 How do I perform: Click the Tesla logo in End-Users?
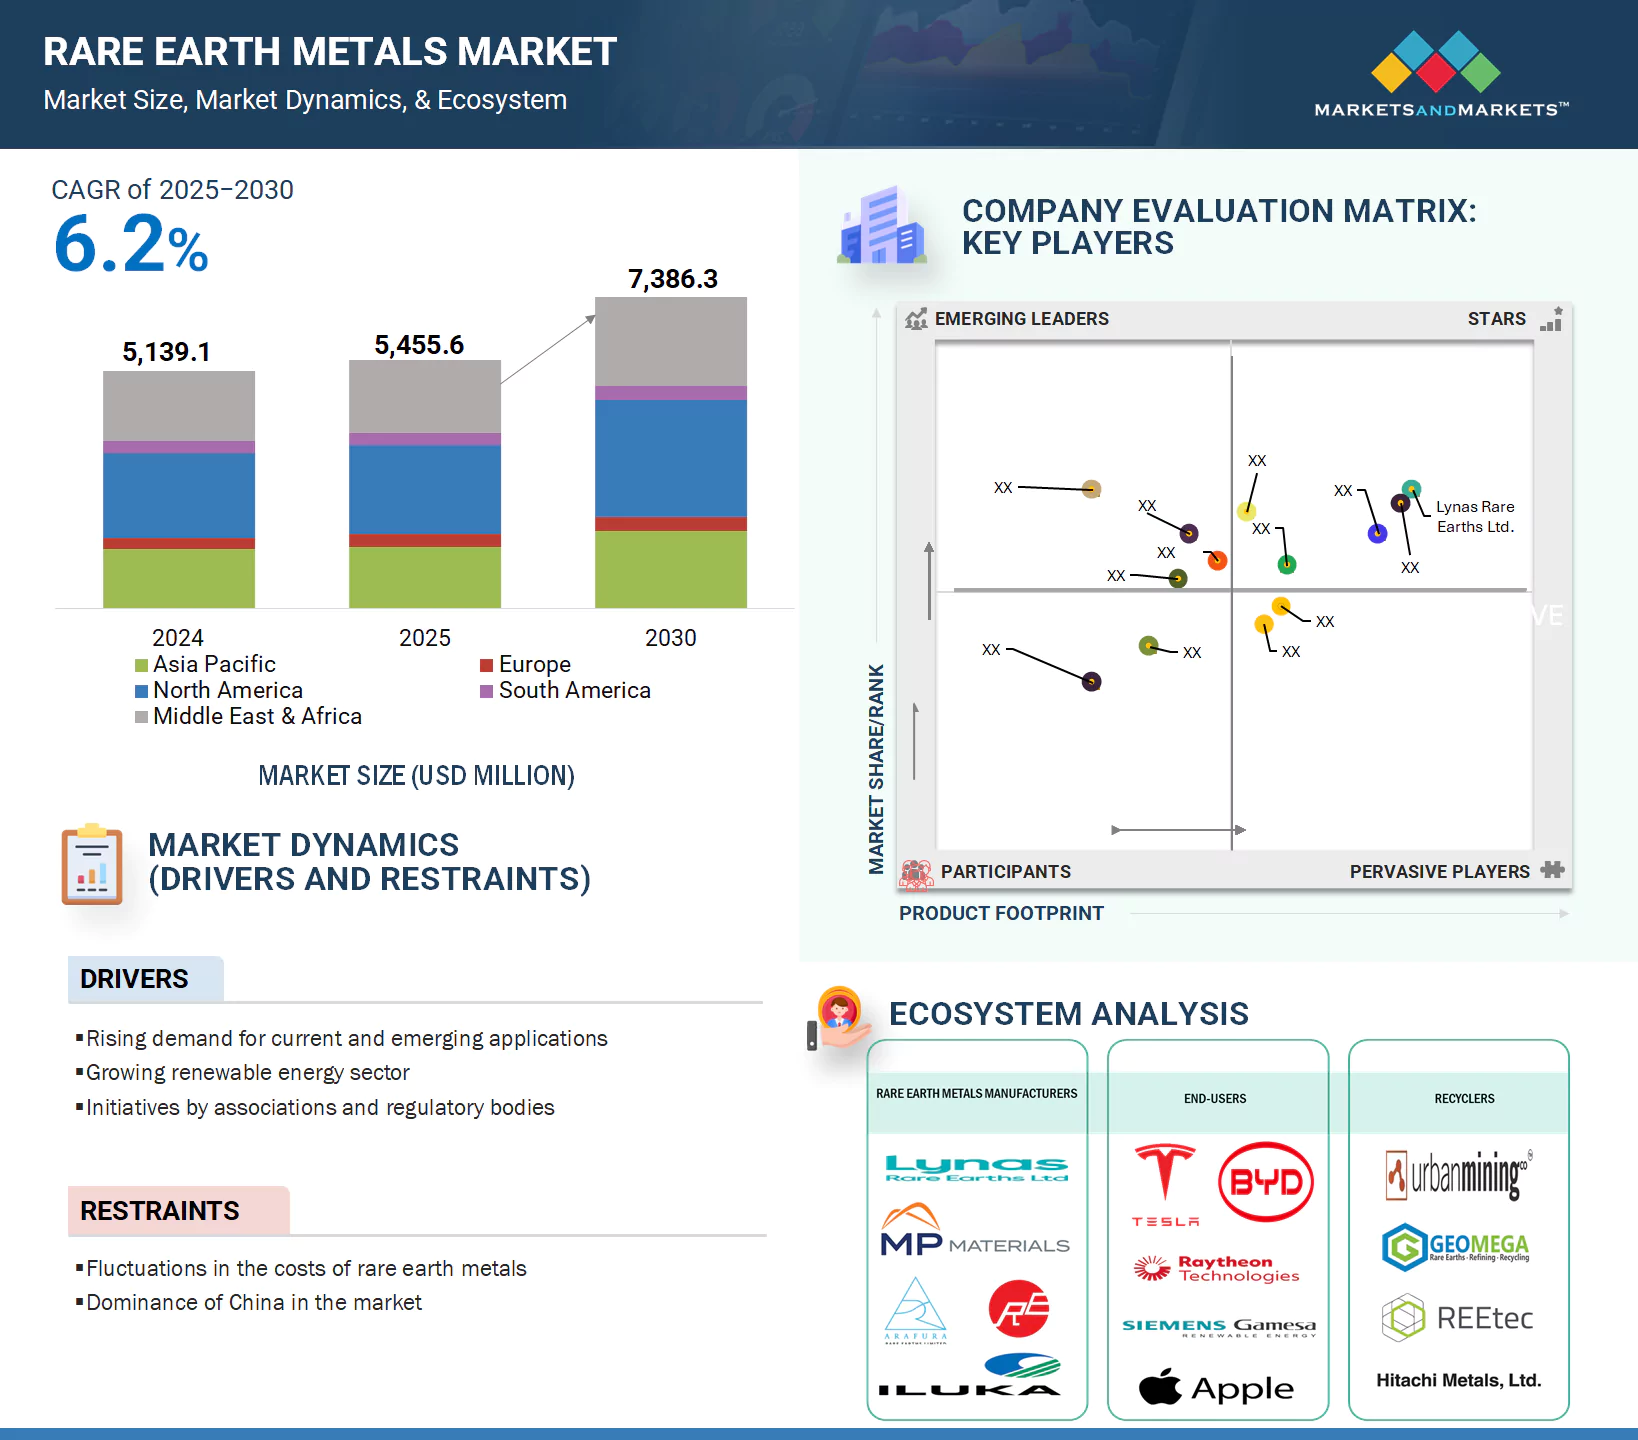tap(1165, 1183)
